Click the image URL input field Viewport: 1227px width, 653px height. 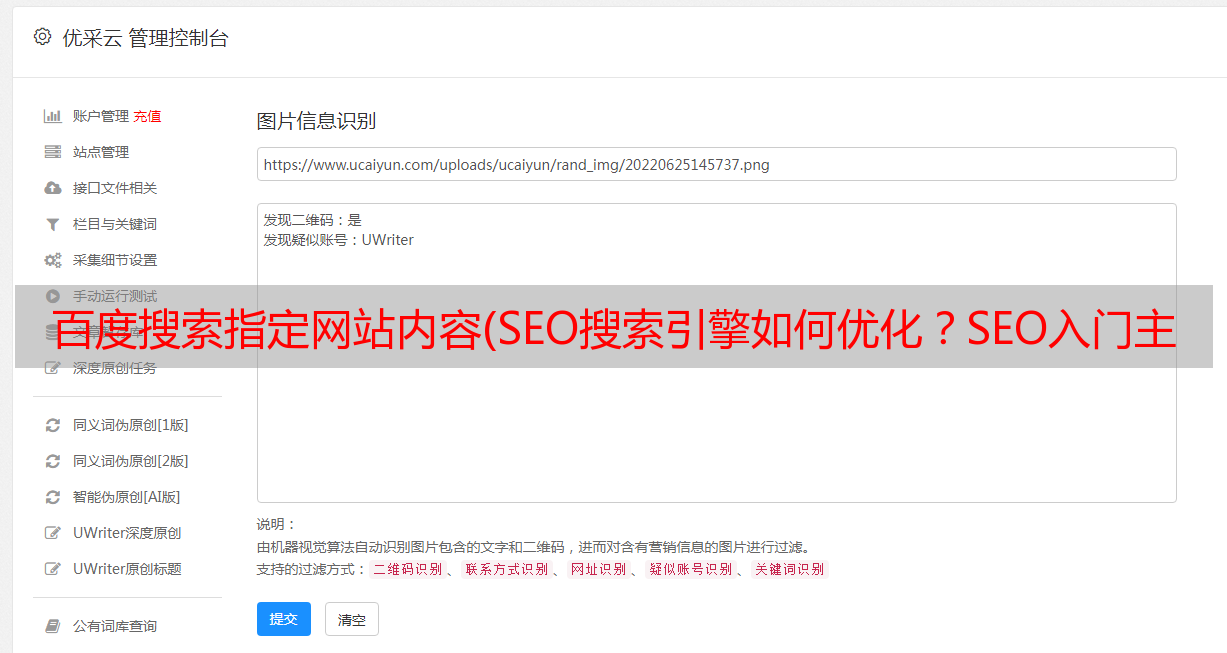coord(716,164)
